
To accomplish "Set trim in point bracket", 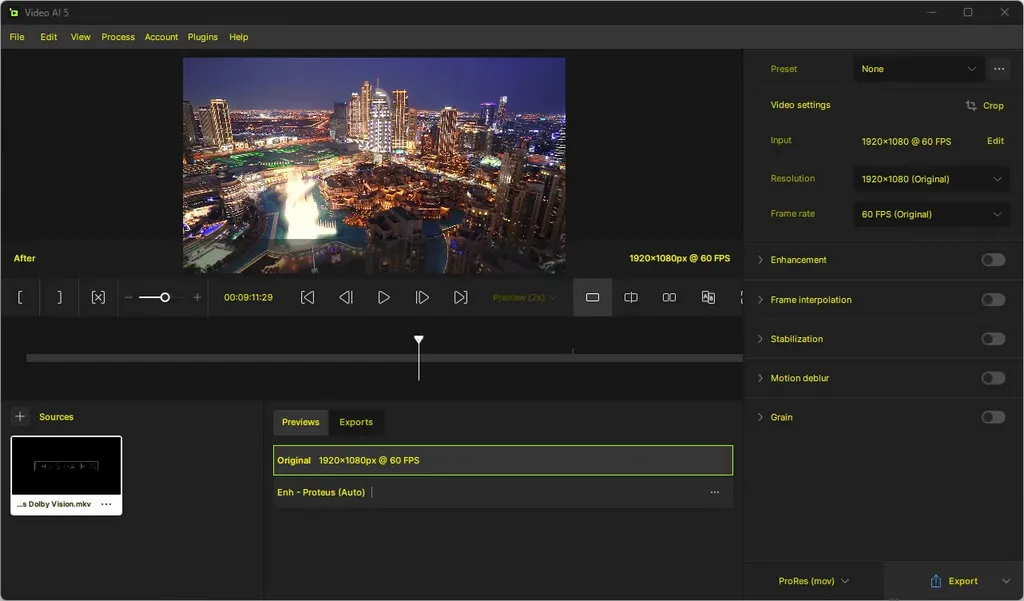I will tap(20, 297).
